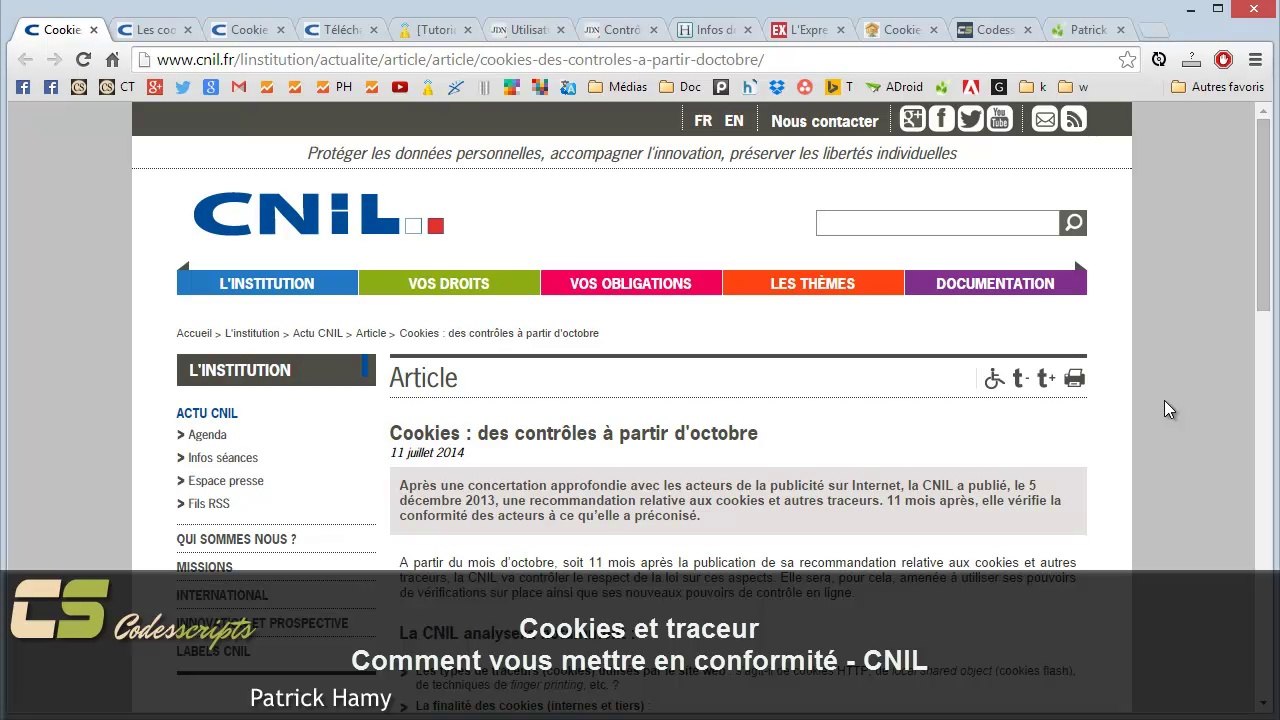The height and width of the screenshot is (720, 1280).
Task: Click the vertical page scrollbar thumb
Action: [x=1263, y=217]
